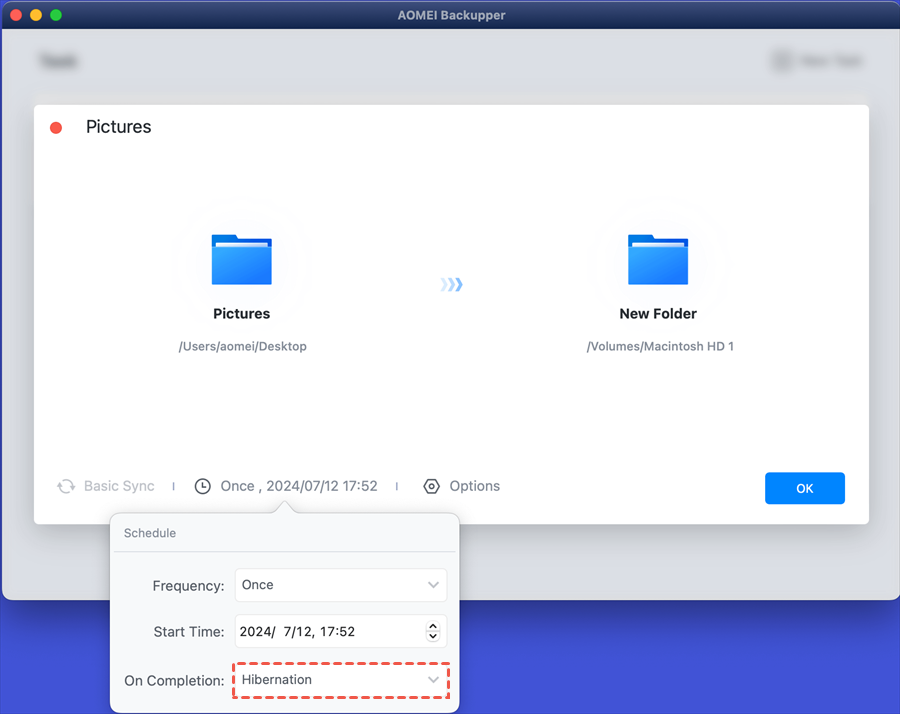Click the Schedule popup heading
The image size is (900, 714).
point(150,533)
